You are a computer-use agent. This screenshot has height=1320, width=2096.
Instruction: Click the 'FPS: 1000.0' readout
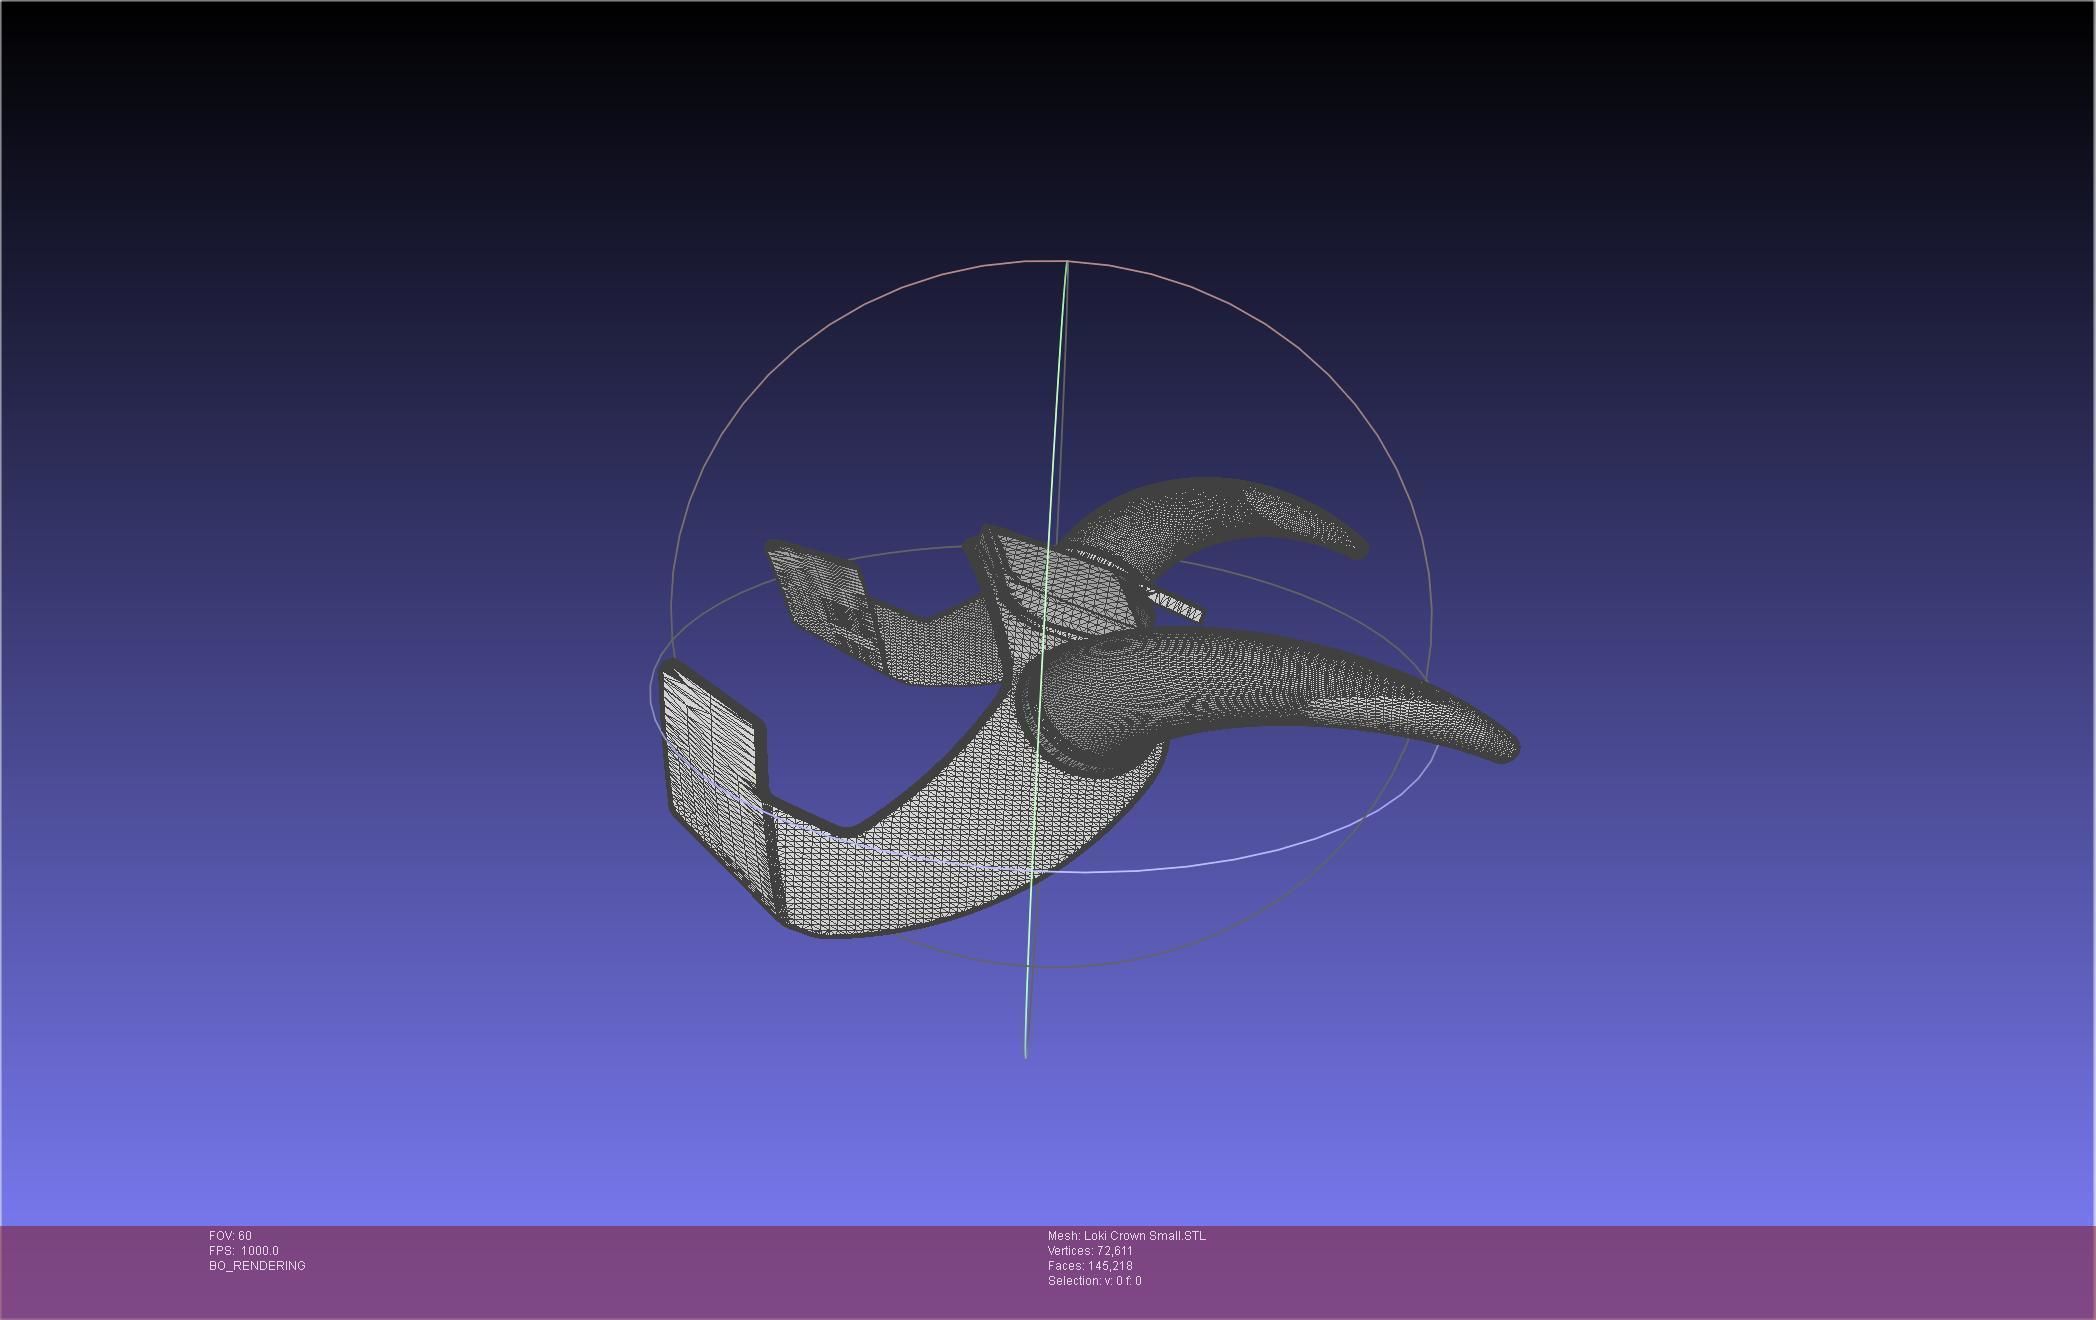click(244, 1251)
